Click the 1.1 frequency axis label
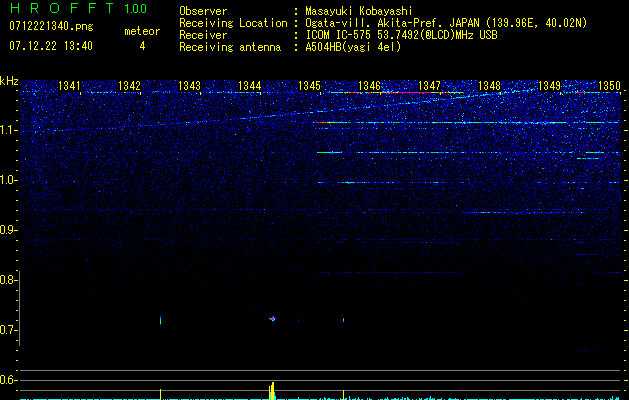629x400 pixels. point(9,130)
